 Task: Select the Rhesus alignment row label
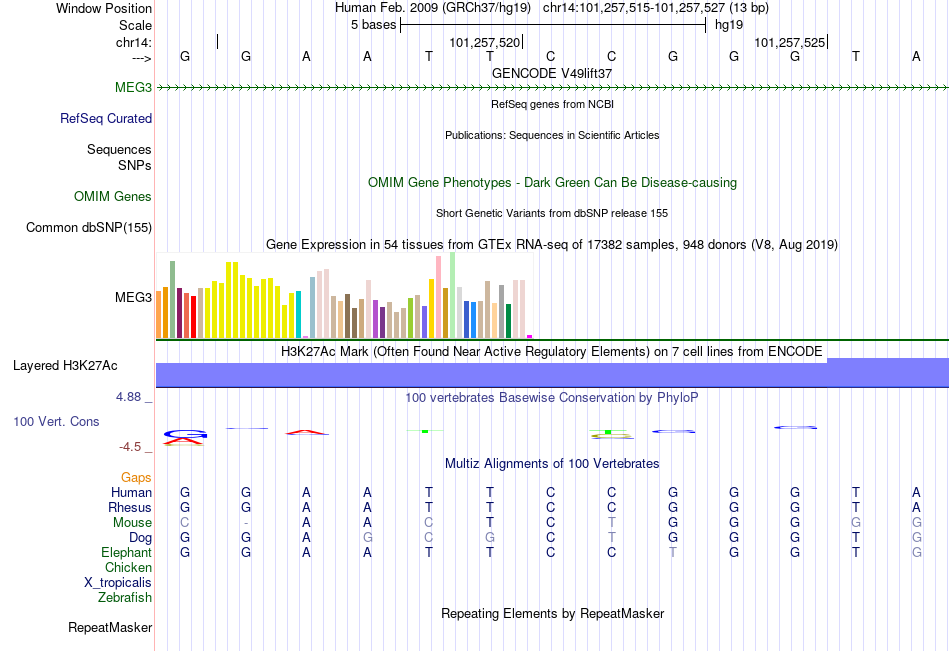pos(130,507)
